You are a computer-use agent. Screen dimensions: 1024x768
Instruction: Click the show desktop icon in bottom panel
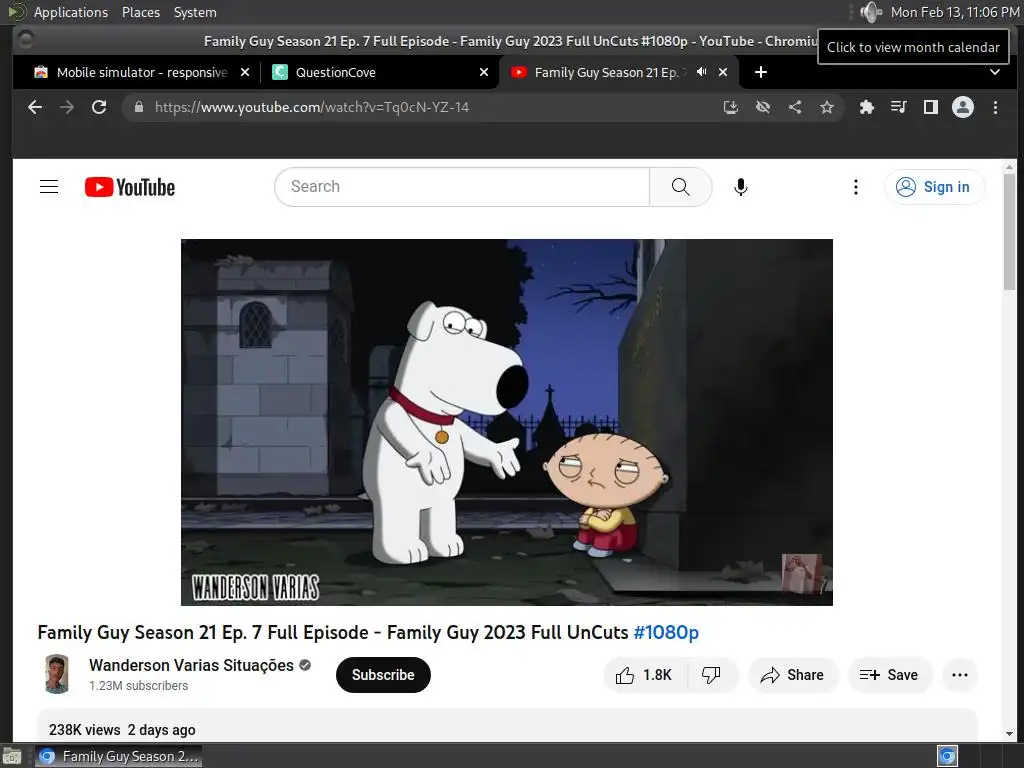pos(12,757)
